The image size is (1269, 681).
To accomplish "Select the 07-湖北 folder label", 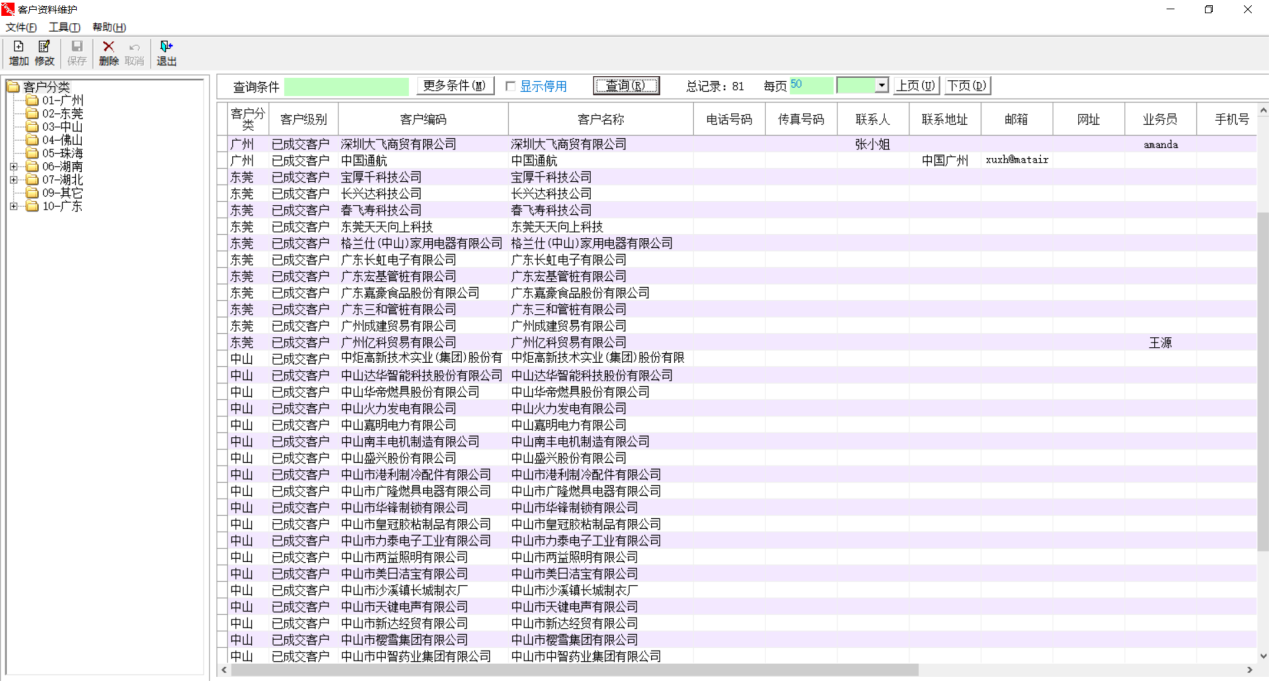I will point(63,180).
